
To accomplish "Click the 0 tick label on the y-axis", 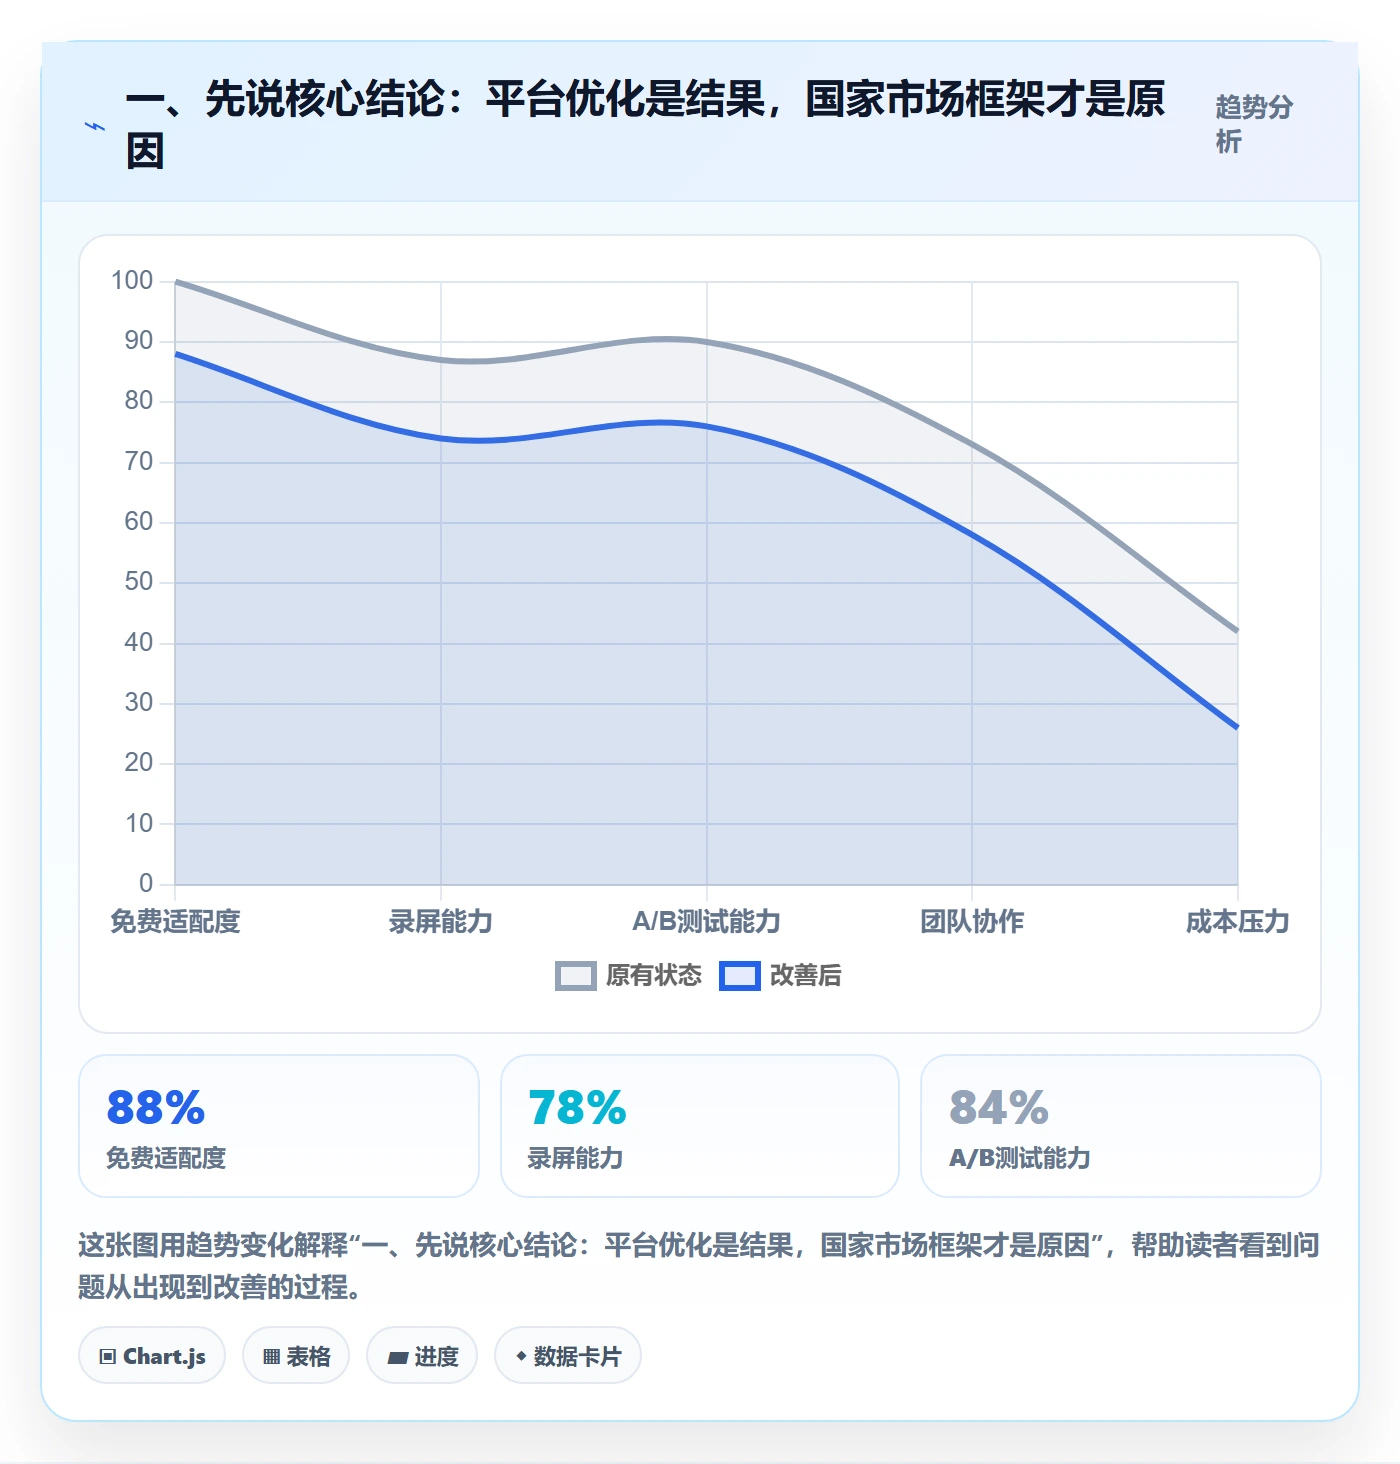I will click(x=146, y=883).
